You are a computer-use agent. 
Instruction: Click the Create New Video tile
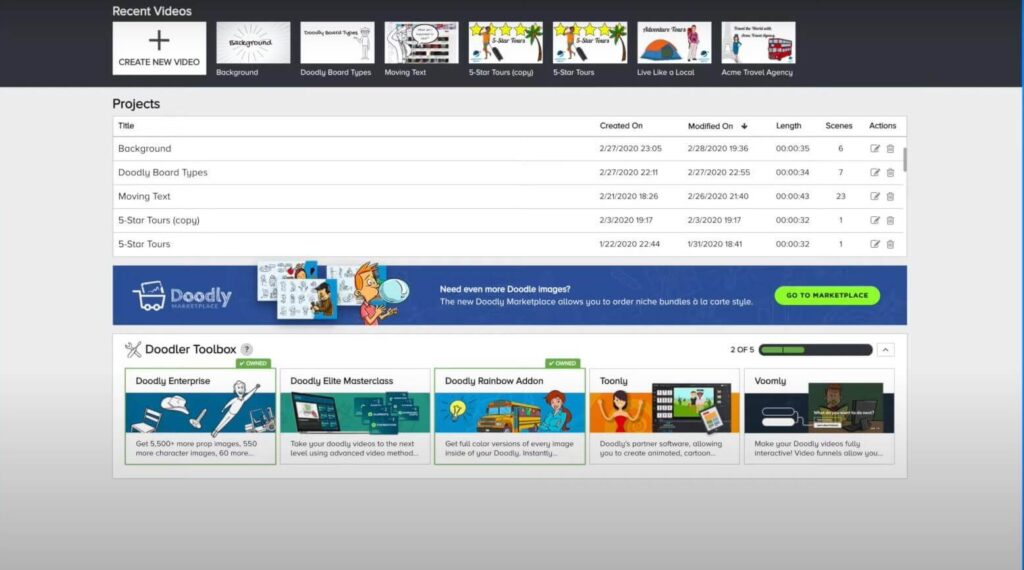pos(159,48)
